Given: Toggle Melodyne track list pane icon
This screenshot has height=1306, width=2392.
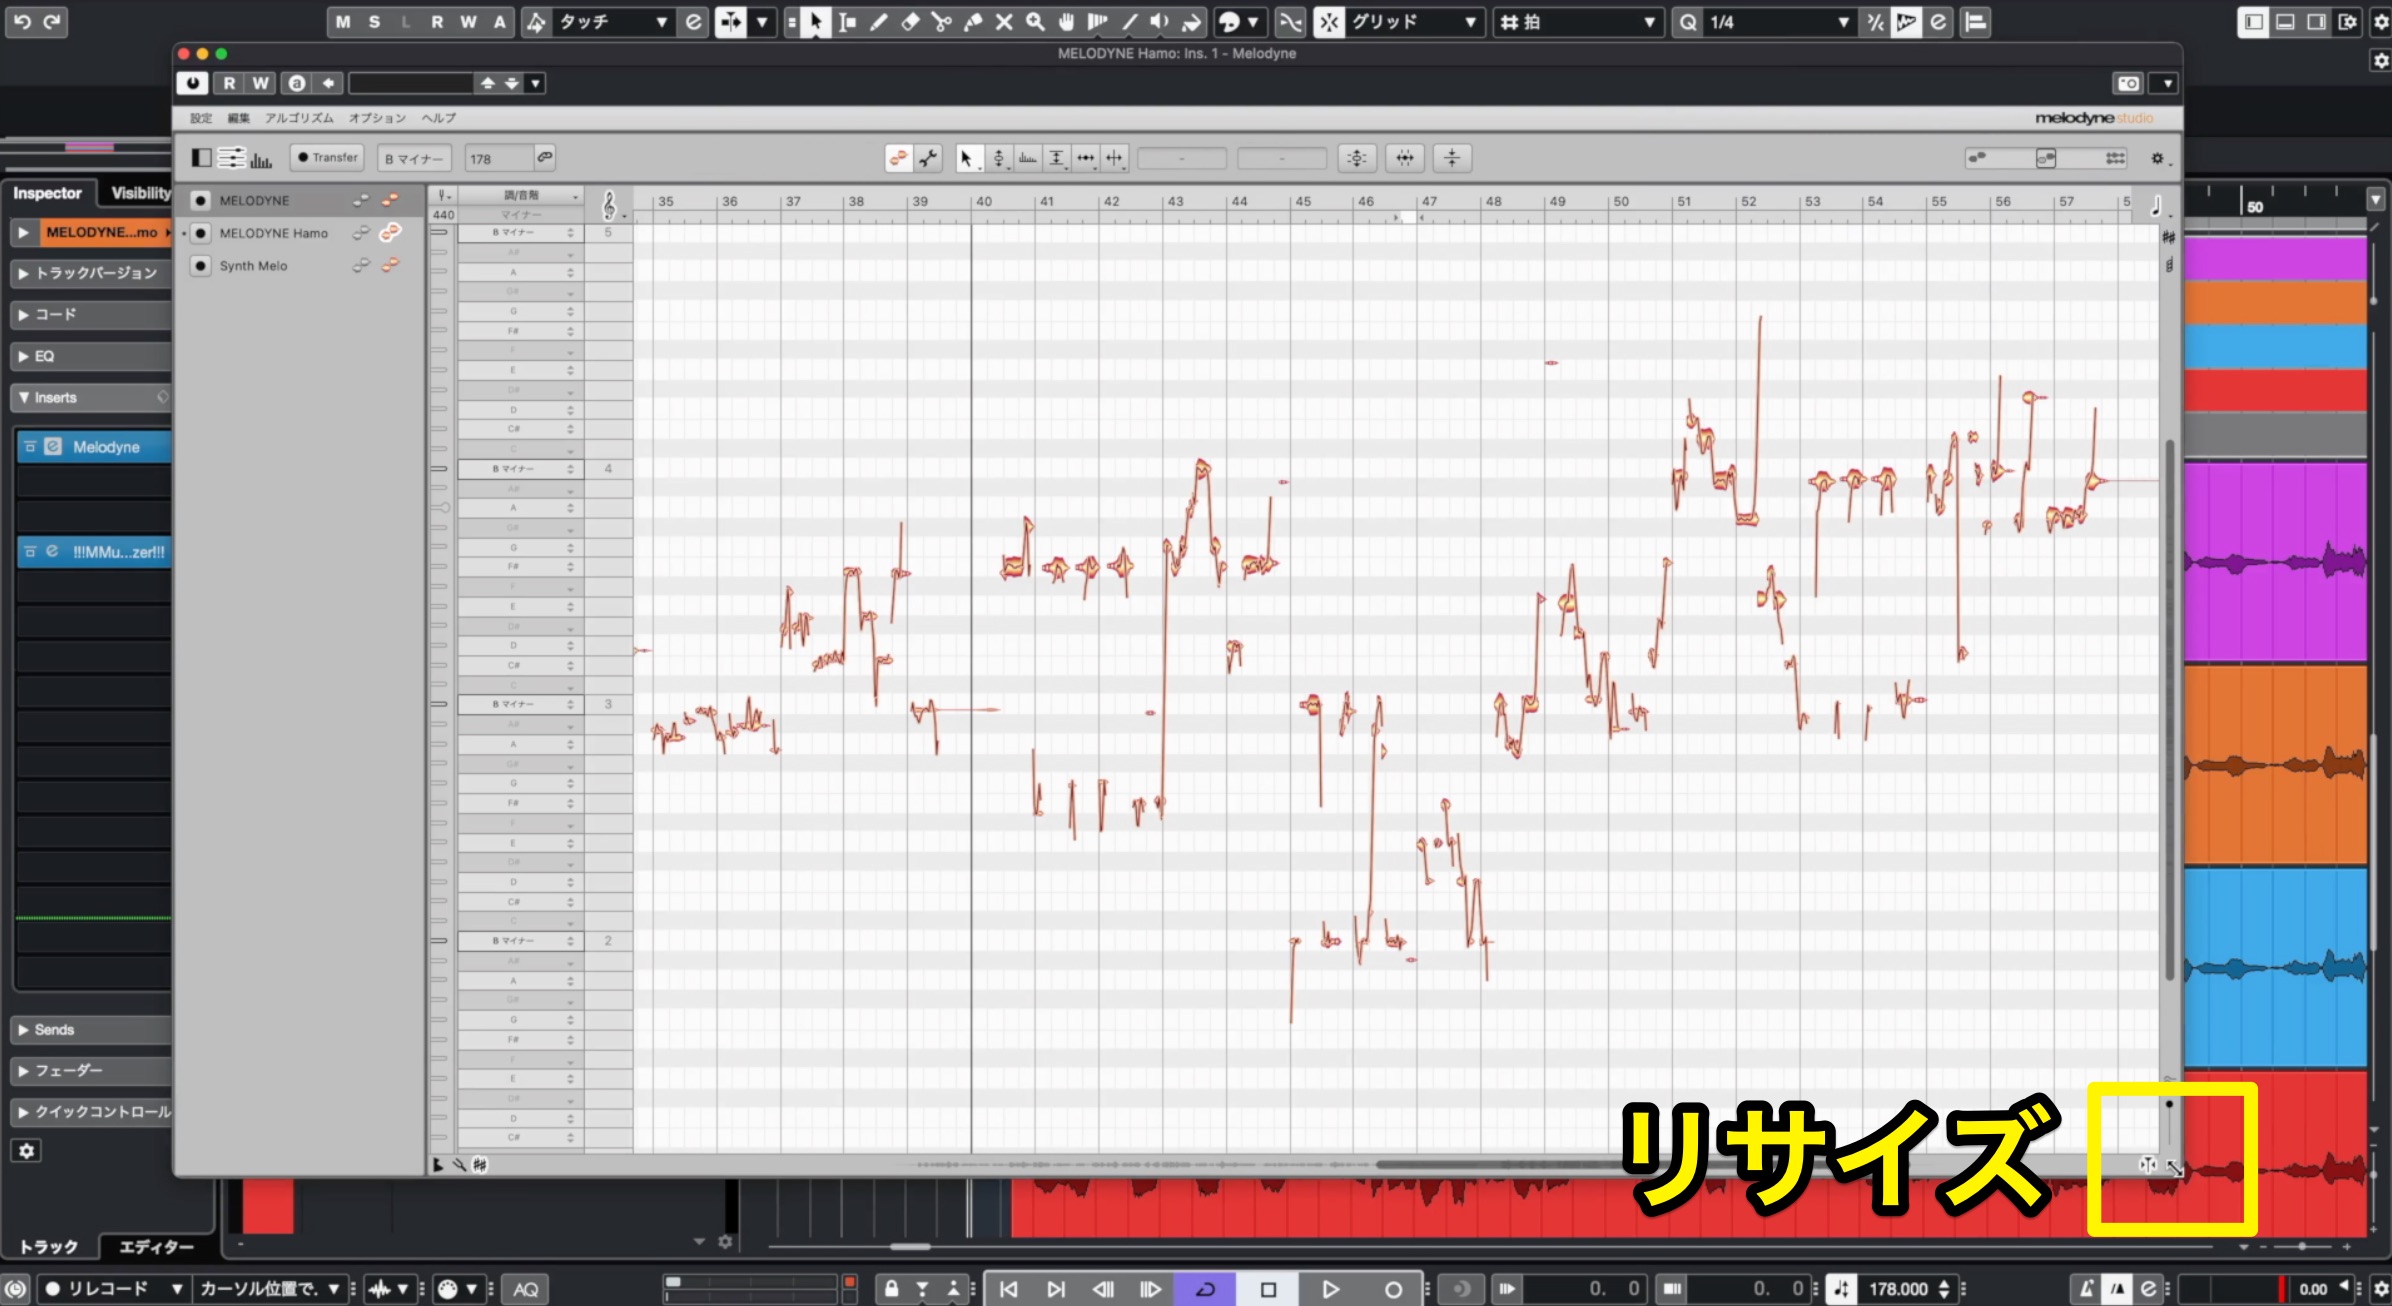Looking at the screenshot, I should [x=202, y=158].
